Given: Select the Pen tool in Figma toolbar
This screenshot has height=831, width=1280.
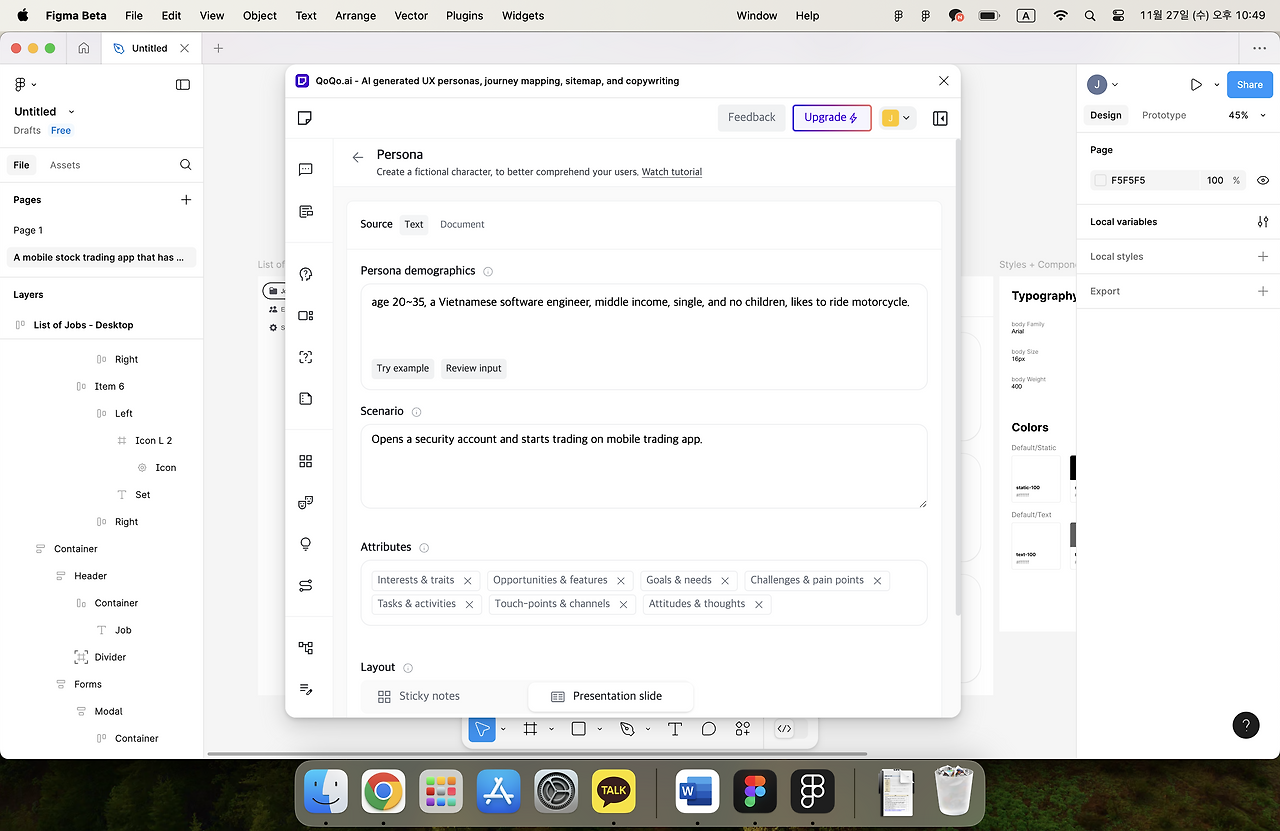Looking at the screenshot, I should click(627, 729).
